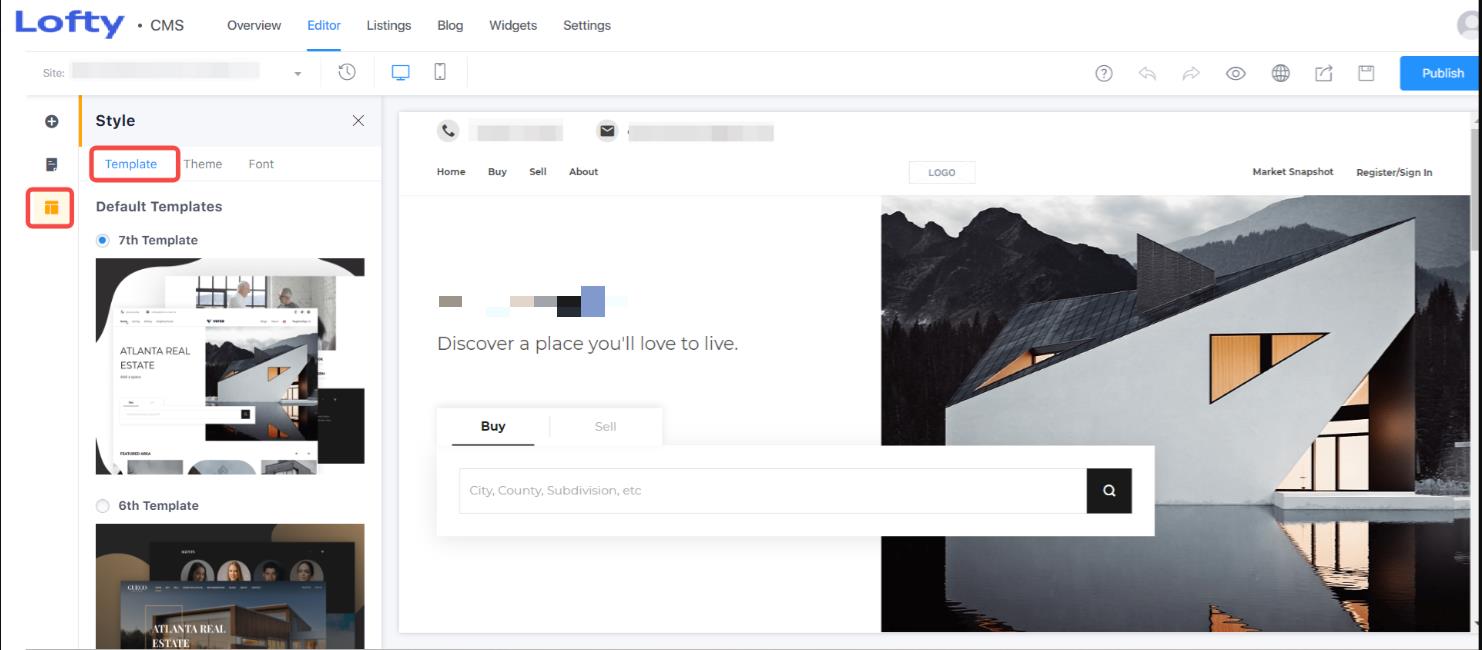Click the globe icon in the toolbar

point(1281,72)
